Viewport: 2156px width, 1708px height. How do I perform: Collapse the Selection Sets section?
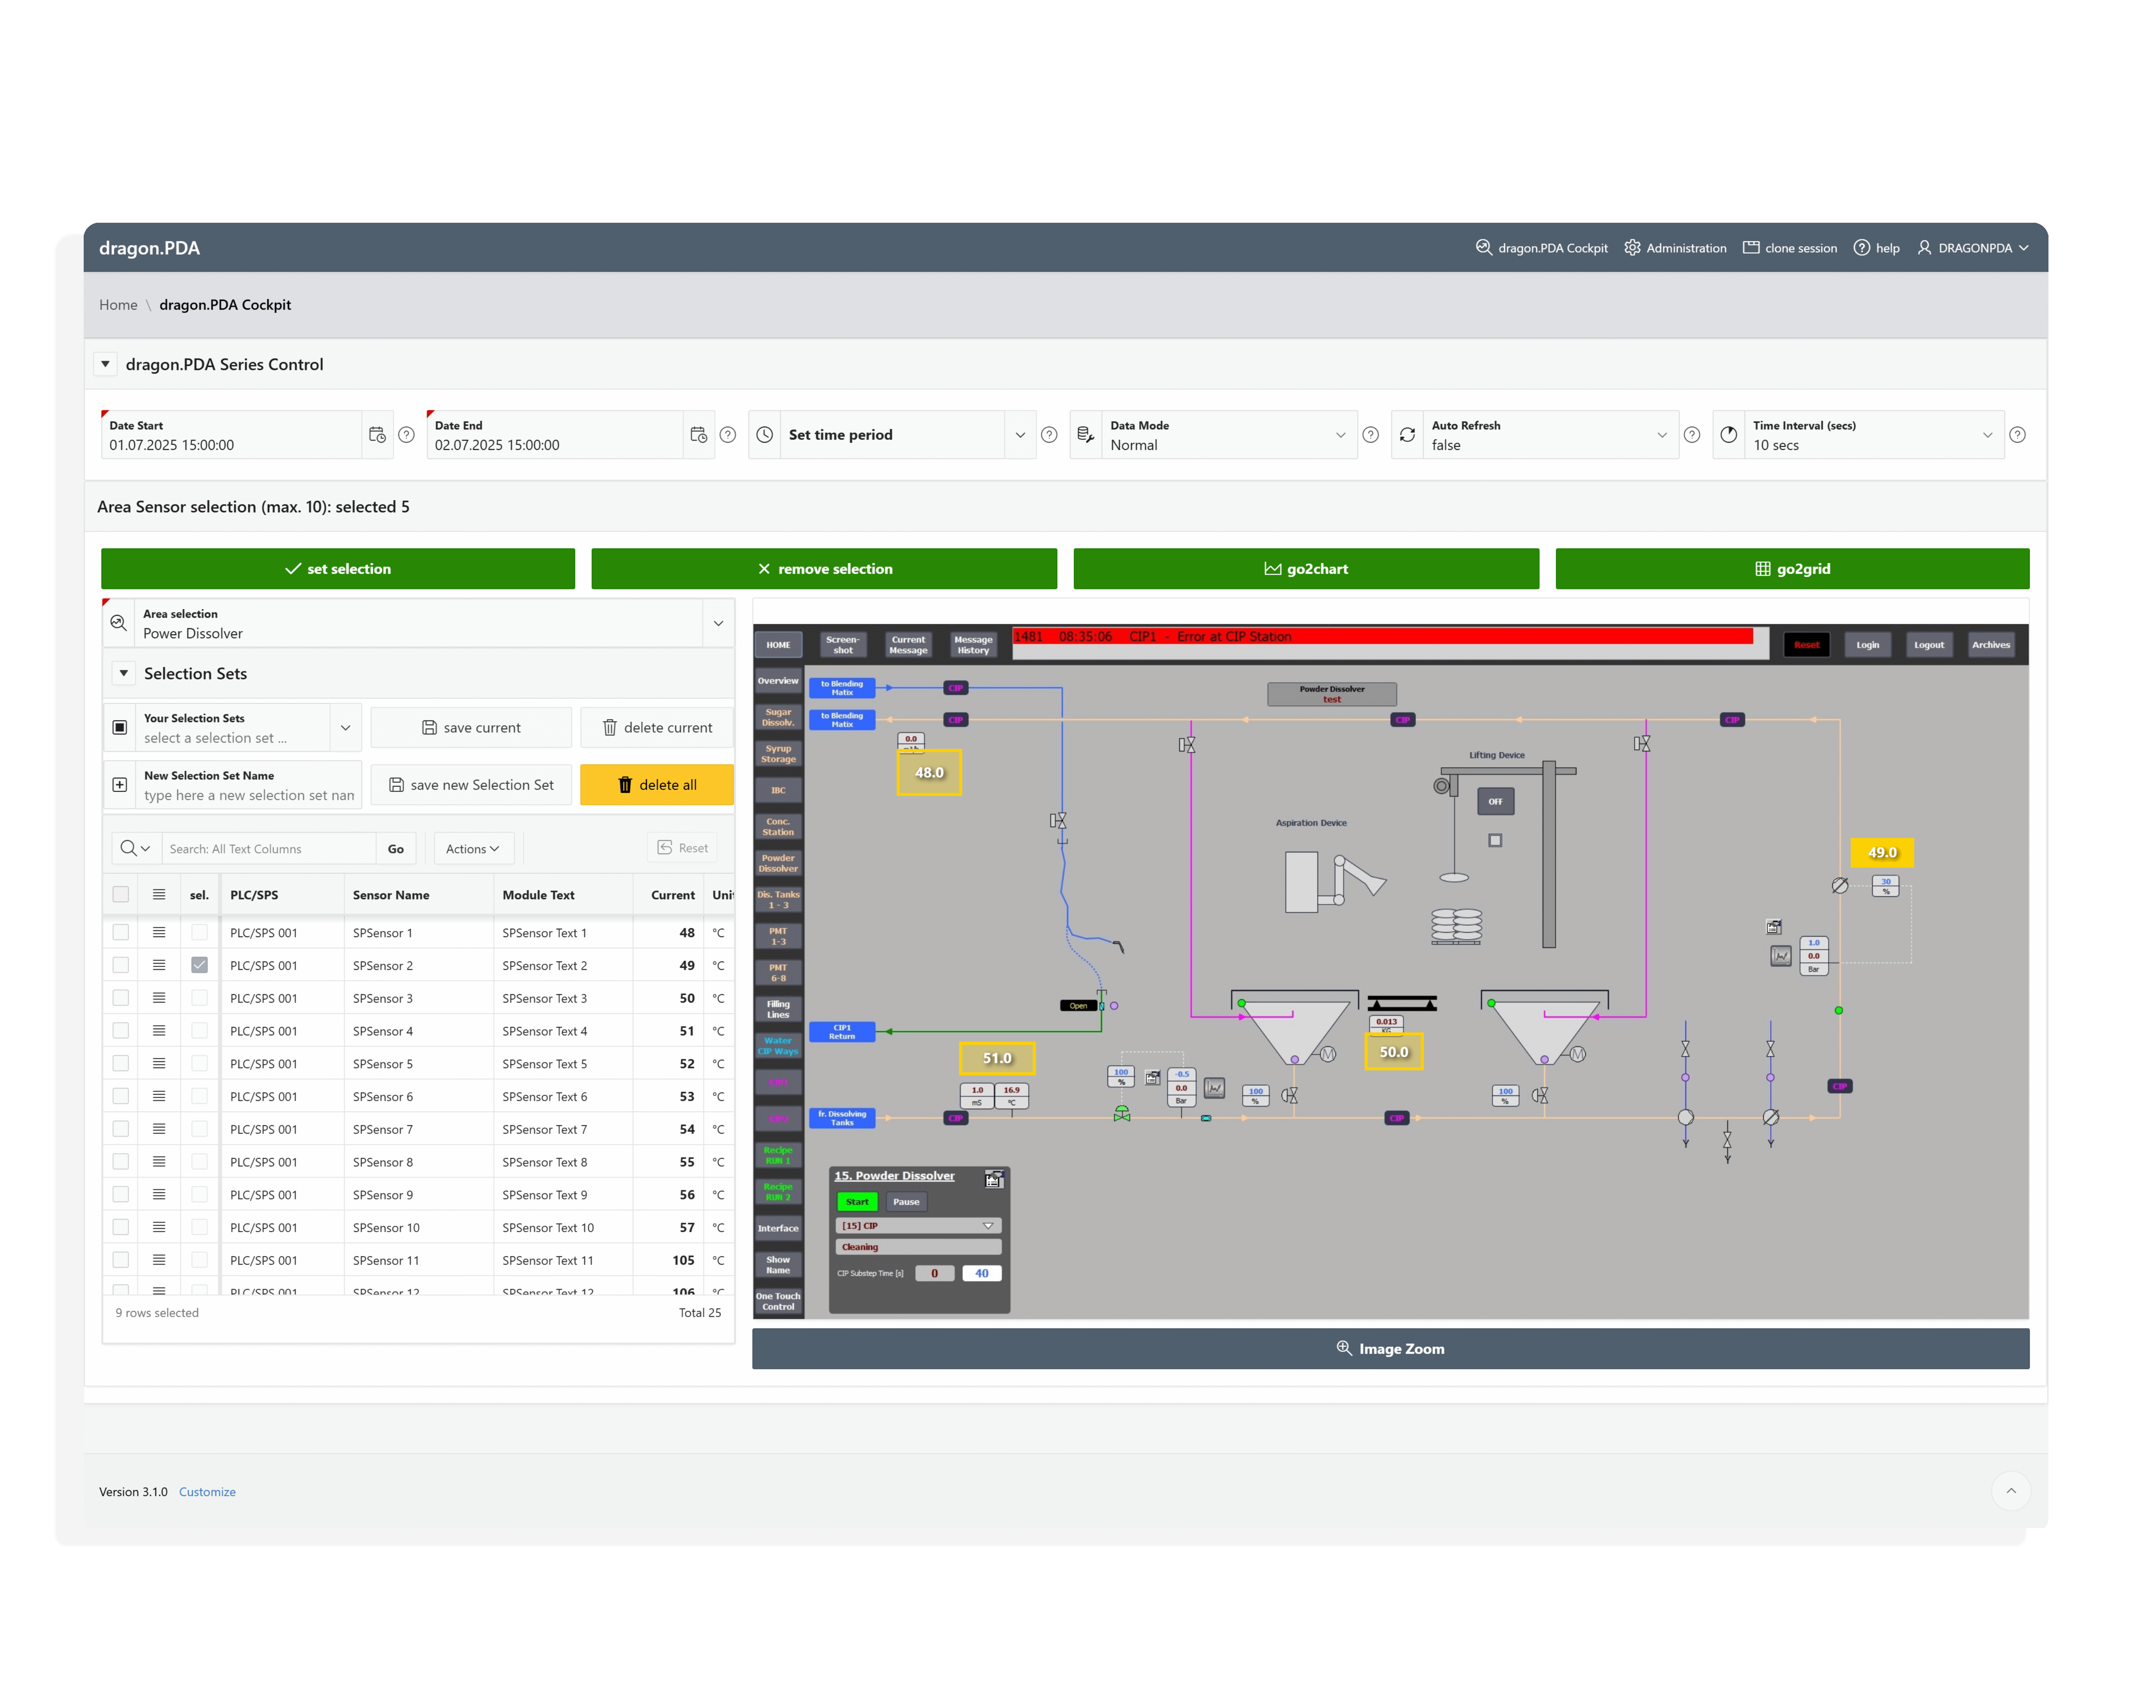click(124, 673)
